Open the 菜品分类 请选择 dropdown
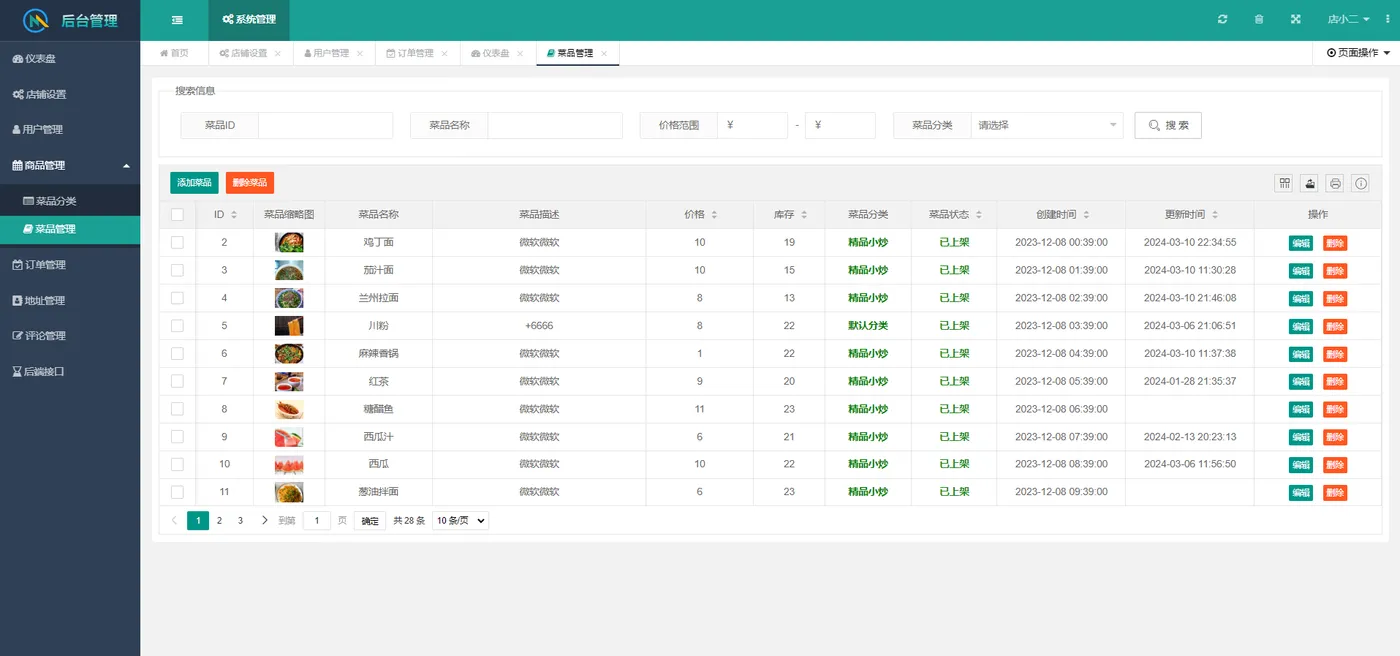 point(1047,125)
